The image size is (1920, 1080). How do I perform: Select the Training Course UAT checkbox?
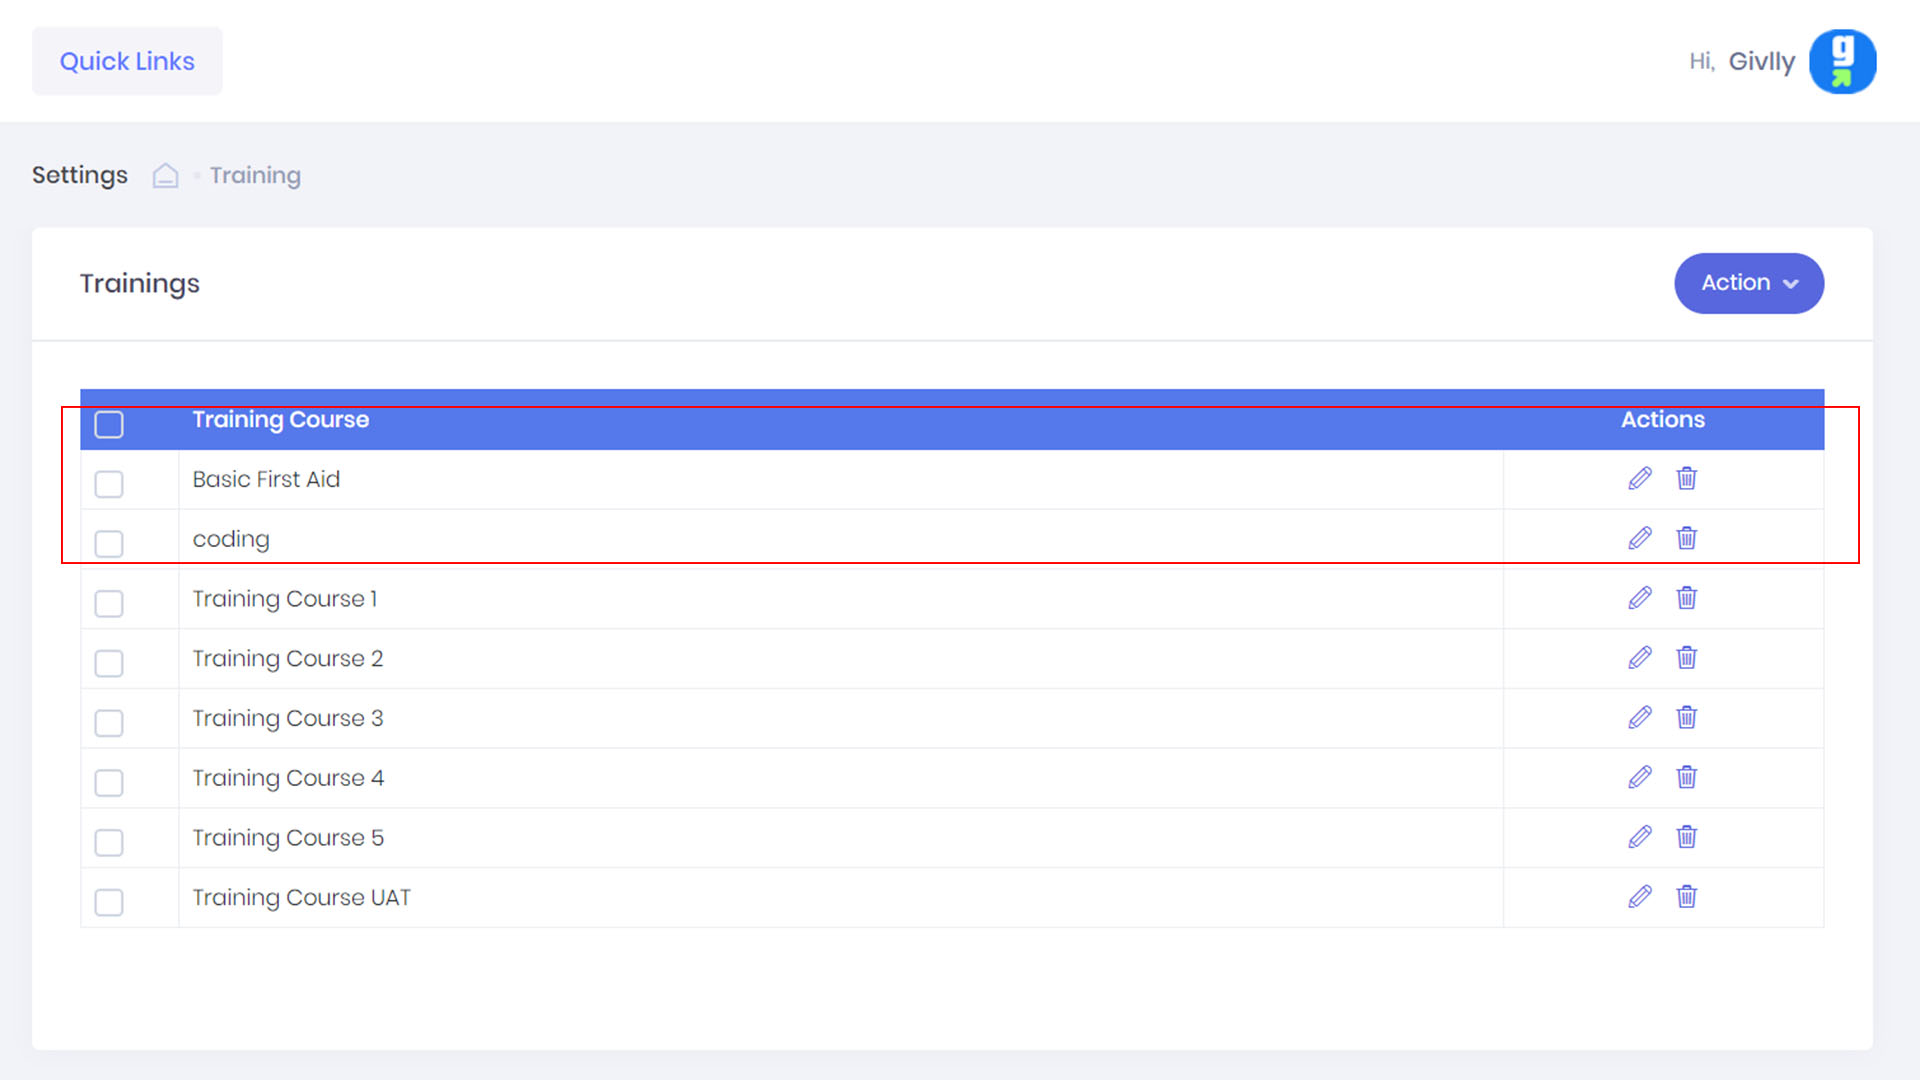(x=109, y=903)
